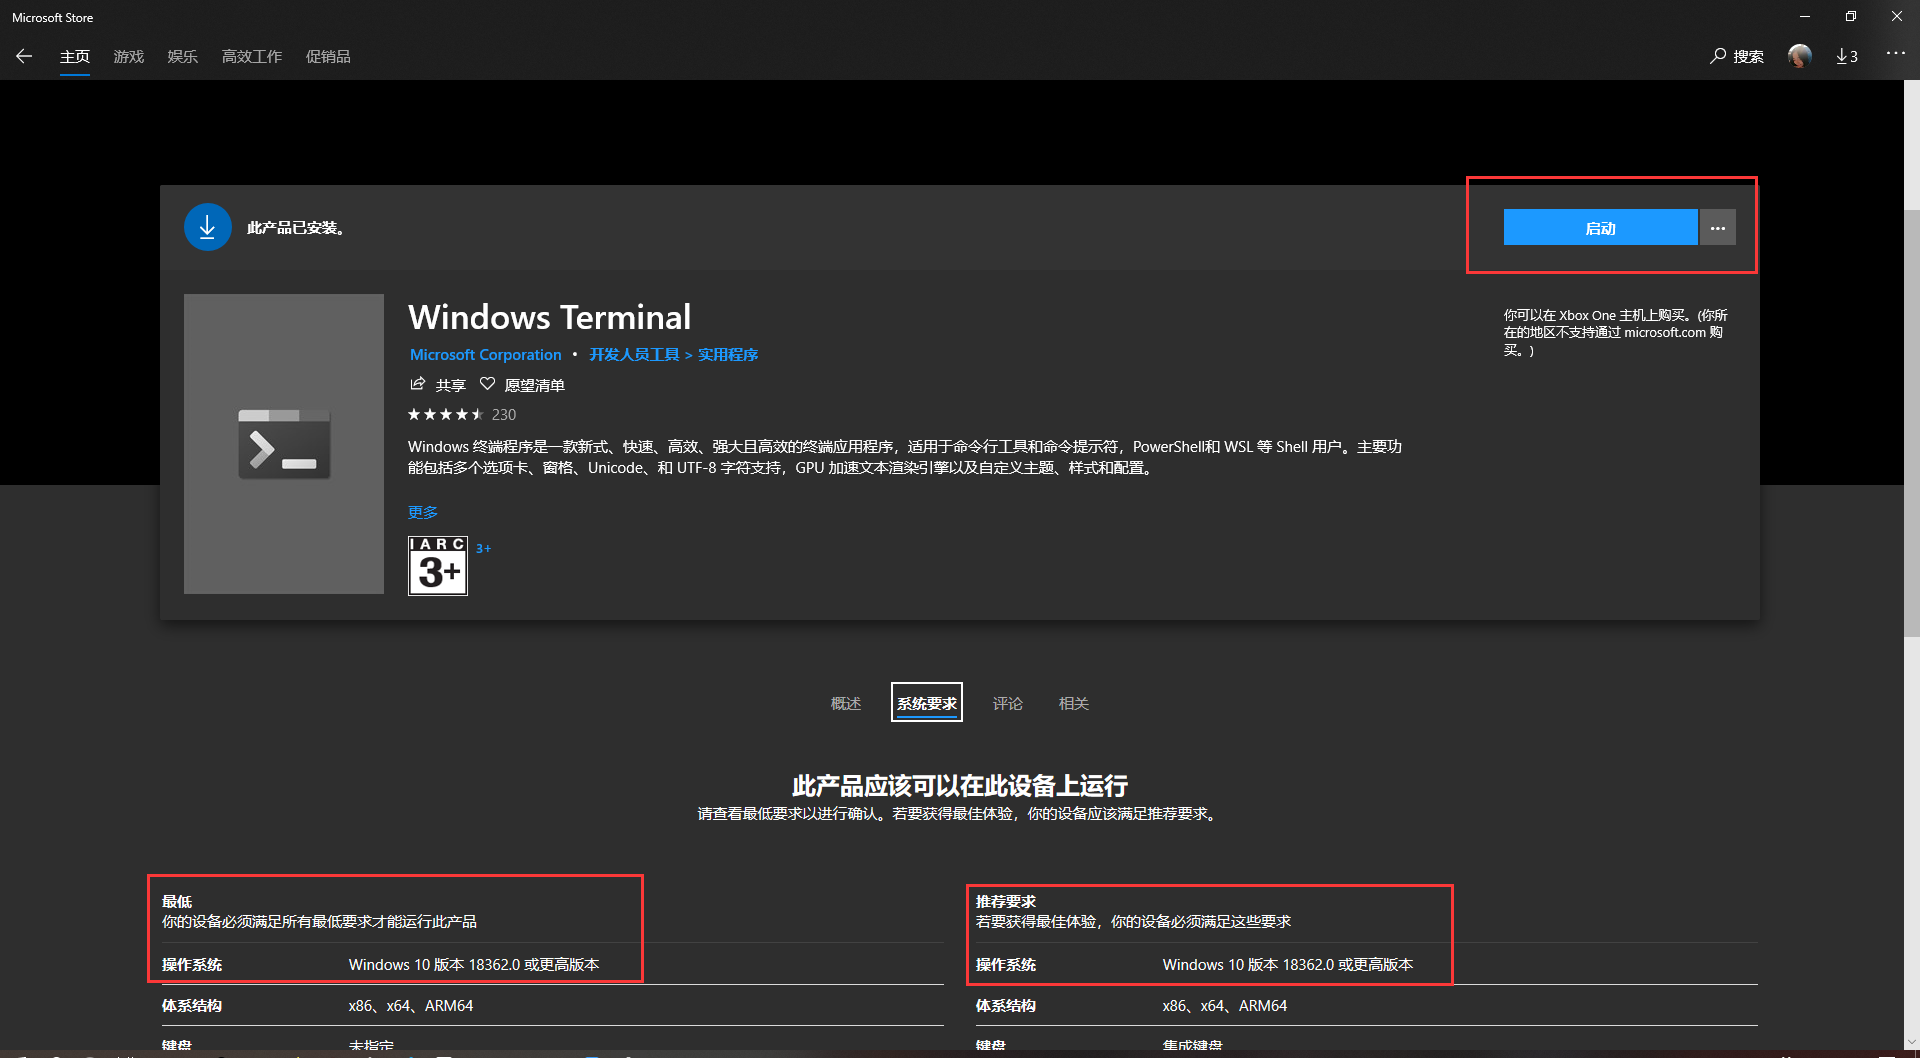This screenshot has width=1920, height=1058.
Task: Switch to the 促销品 tab
Action: pos(328,57)
